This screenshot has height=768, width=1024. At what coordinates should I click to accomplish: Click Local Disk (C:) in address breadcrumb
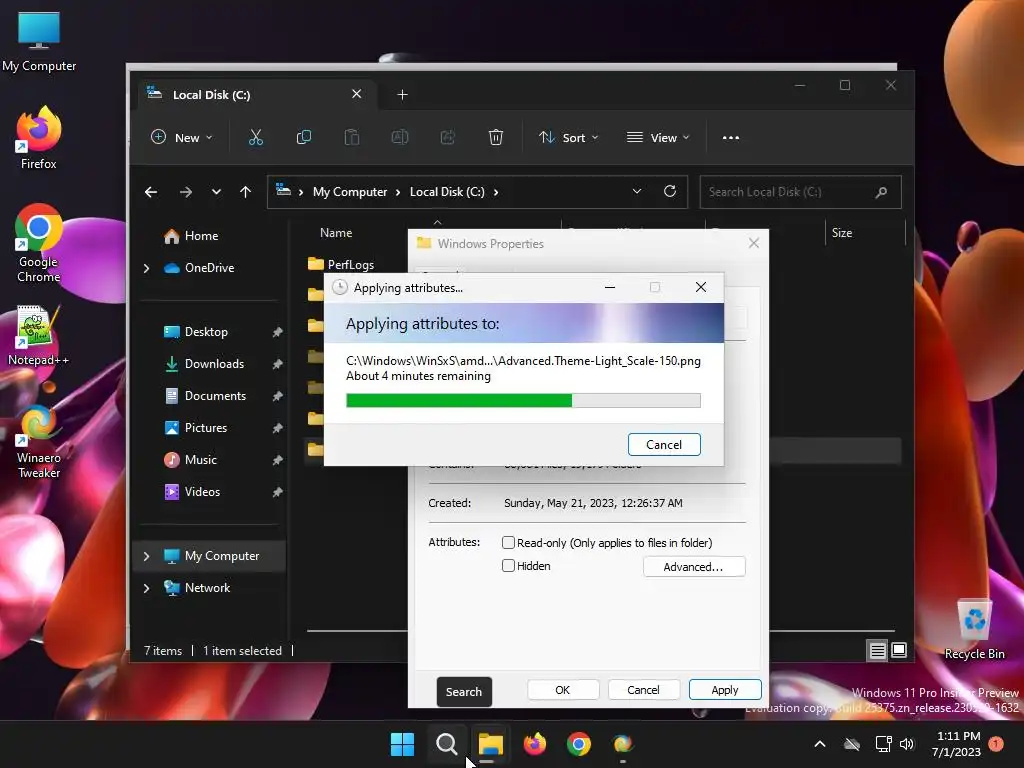click(447, 192)
